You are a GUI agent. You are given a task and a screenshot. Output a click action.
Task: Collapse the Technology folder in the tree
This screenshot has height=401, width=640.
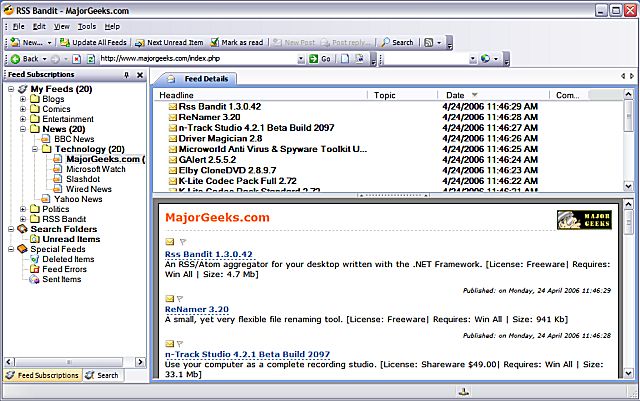coord(35,149)
